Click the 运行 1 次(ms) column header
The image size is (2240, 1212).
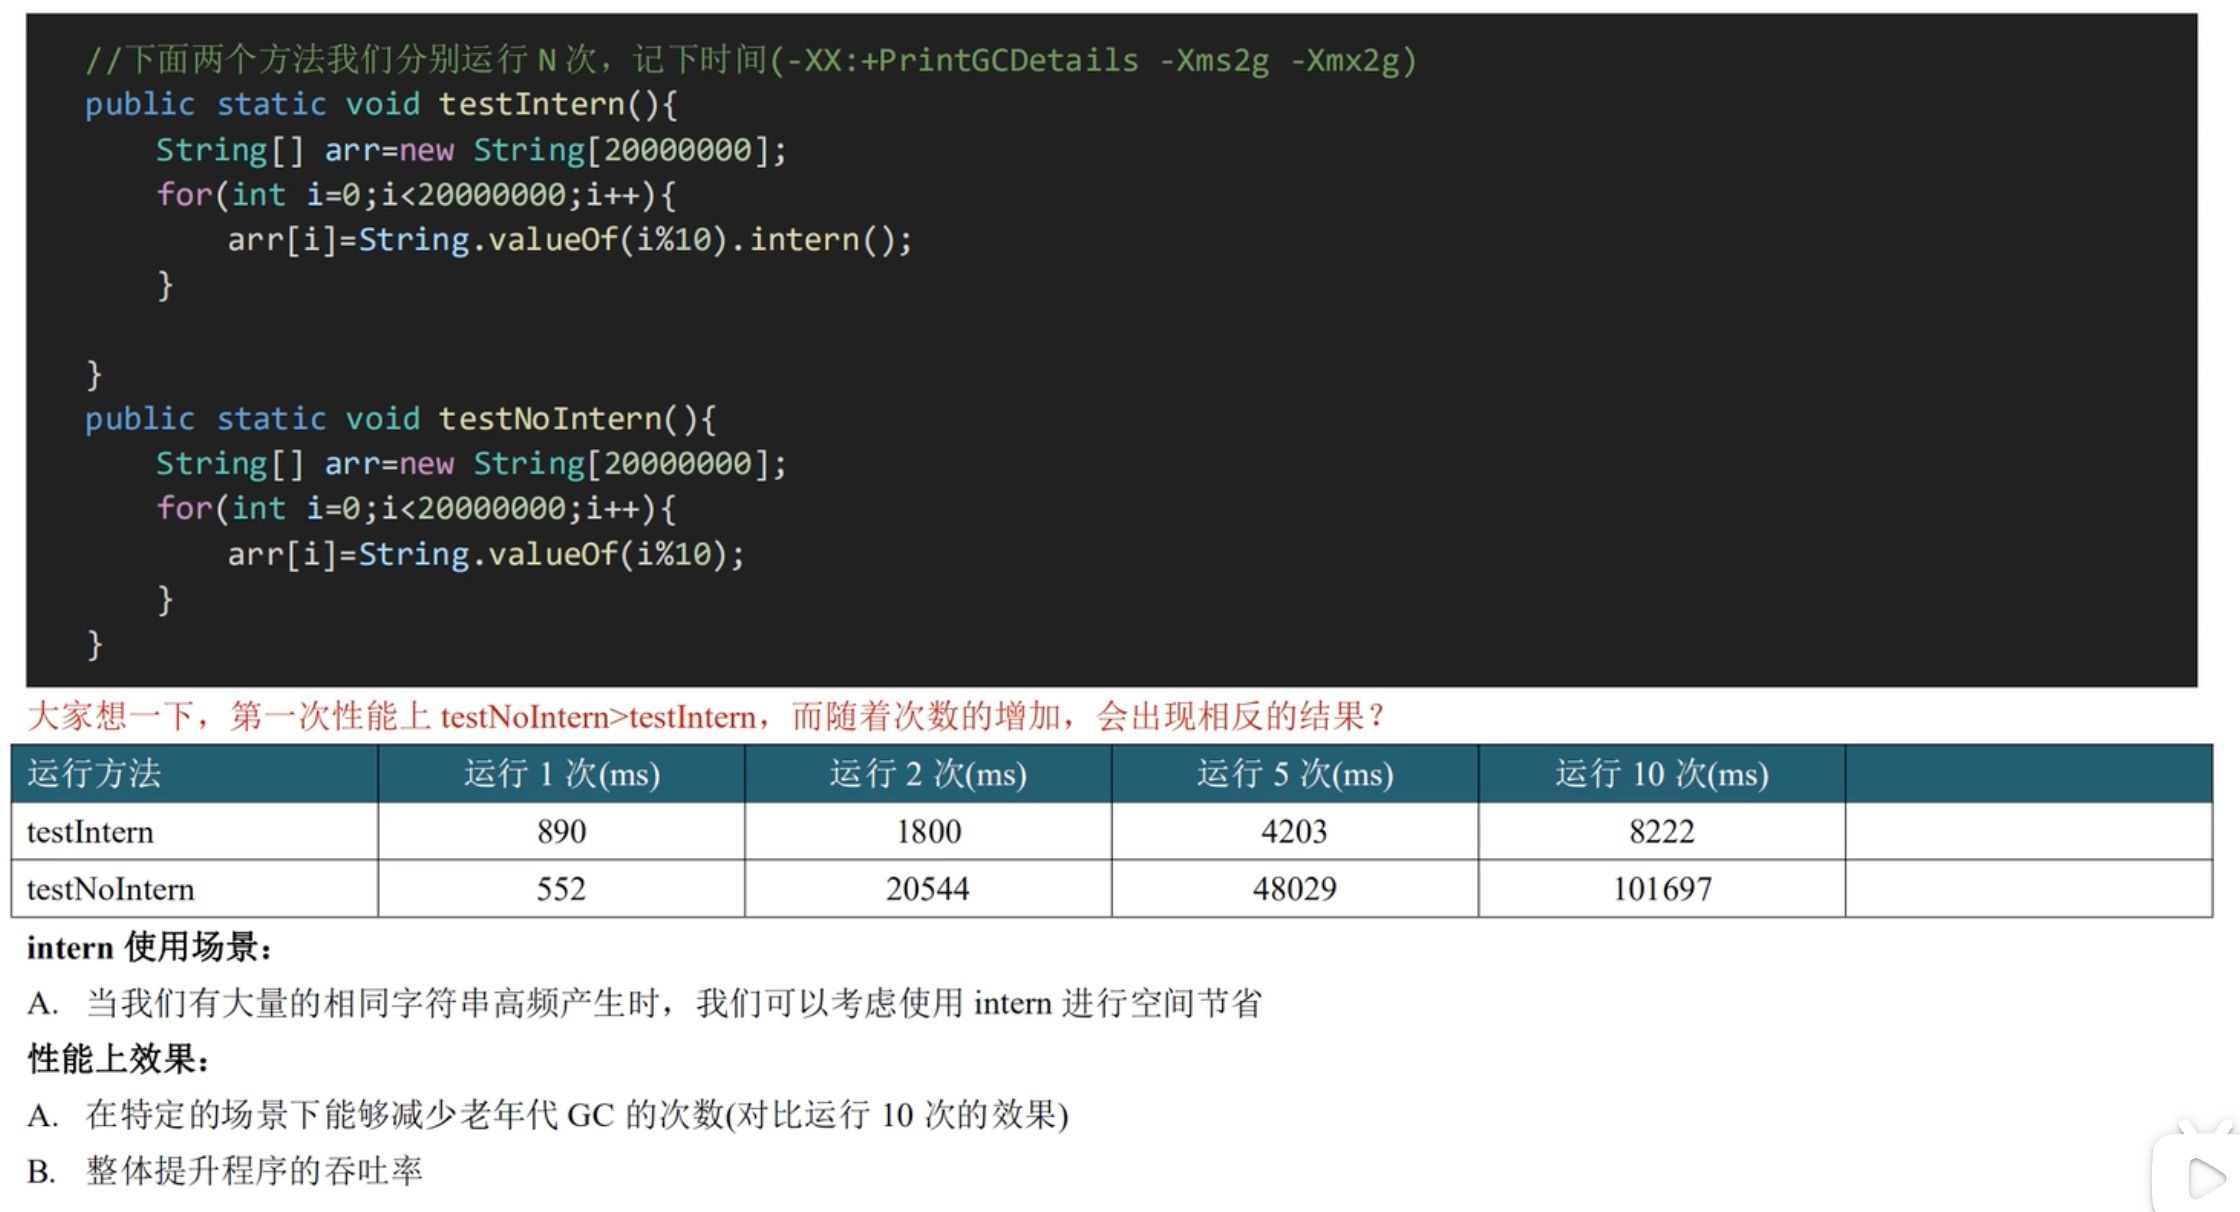561,774
